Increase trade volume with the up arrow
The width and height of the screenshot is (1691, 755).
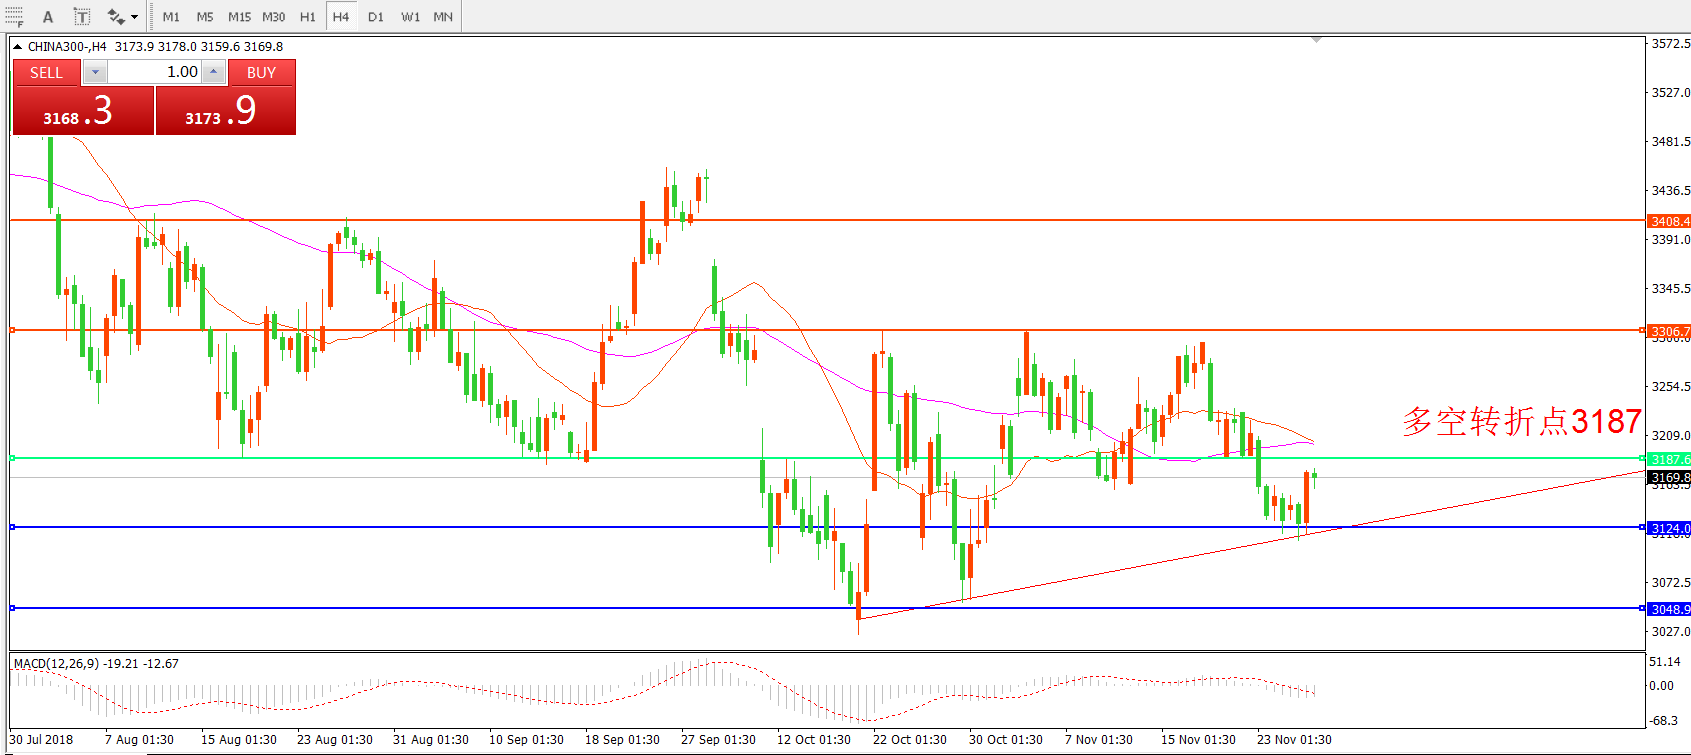pos(213,72)
